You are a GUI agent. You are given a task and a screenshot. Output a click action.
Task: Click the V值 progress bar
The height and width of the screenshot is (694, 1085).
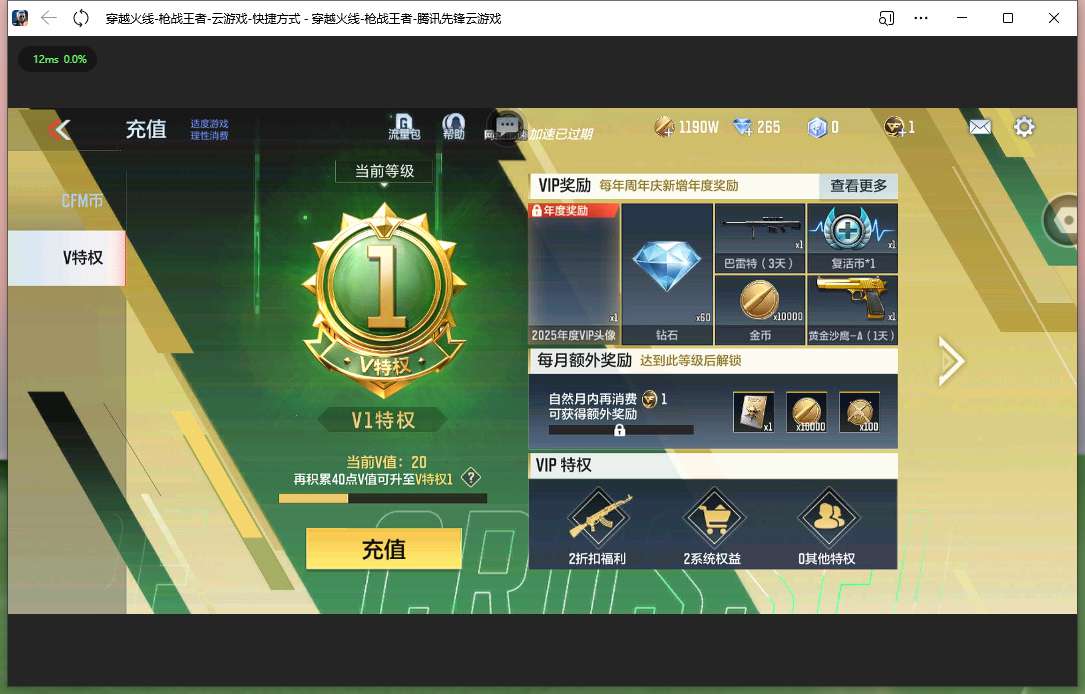coord(383,498)
